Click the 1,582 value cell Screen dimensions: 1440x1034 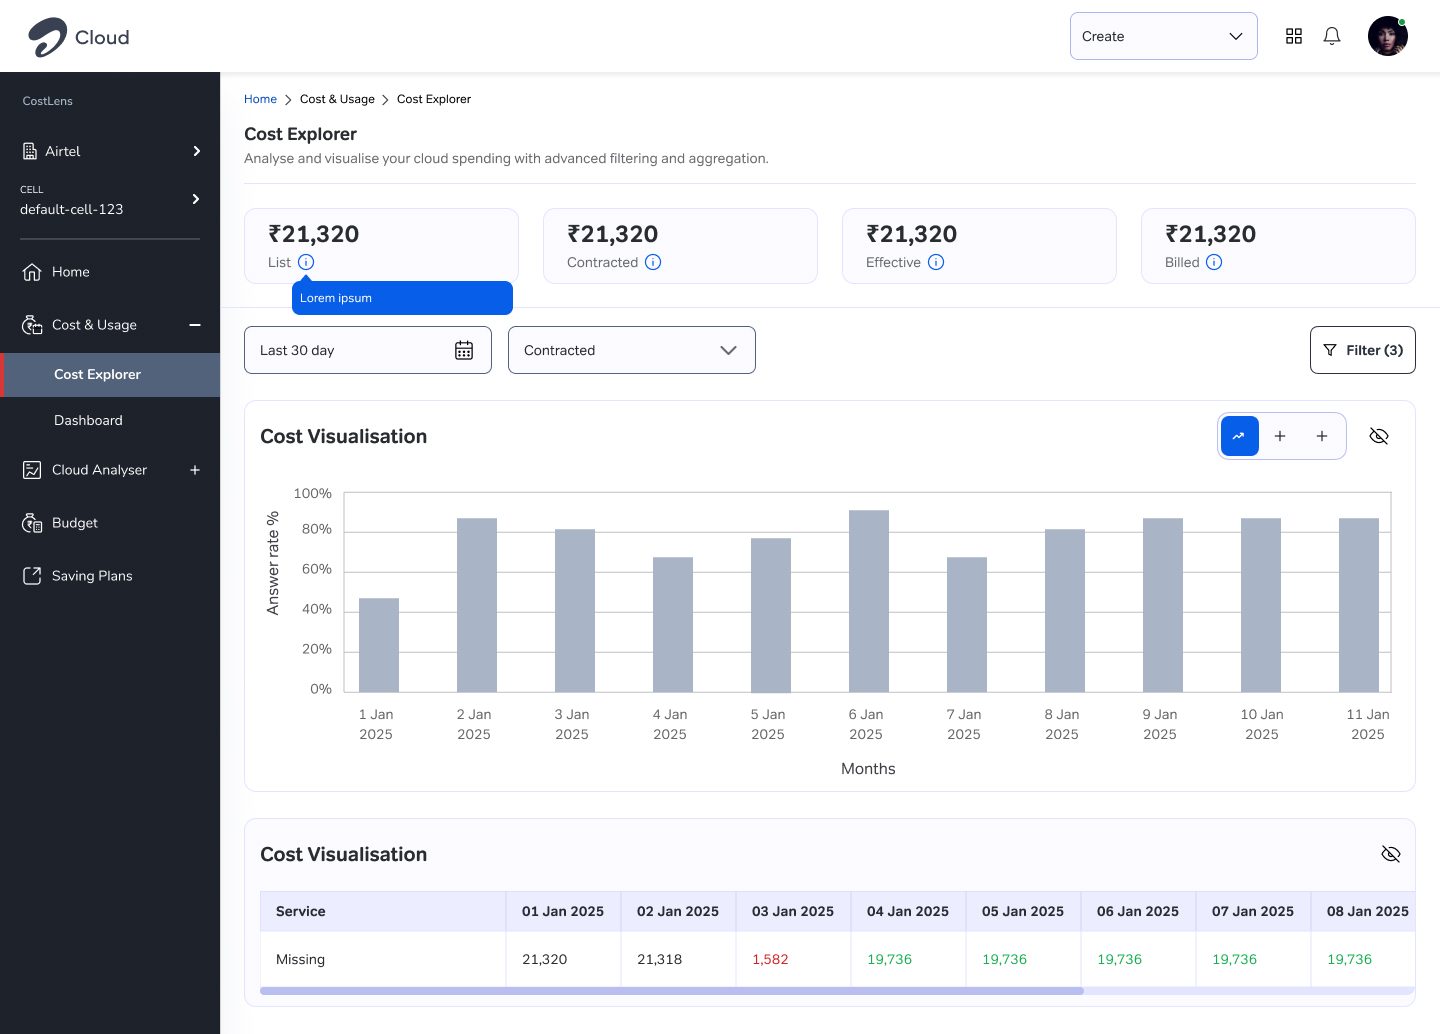click(x=793, y=959)
